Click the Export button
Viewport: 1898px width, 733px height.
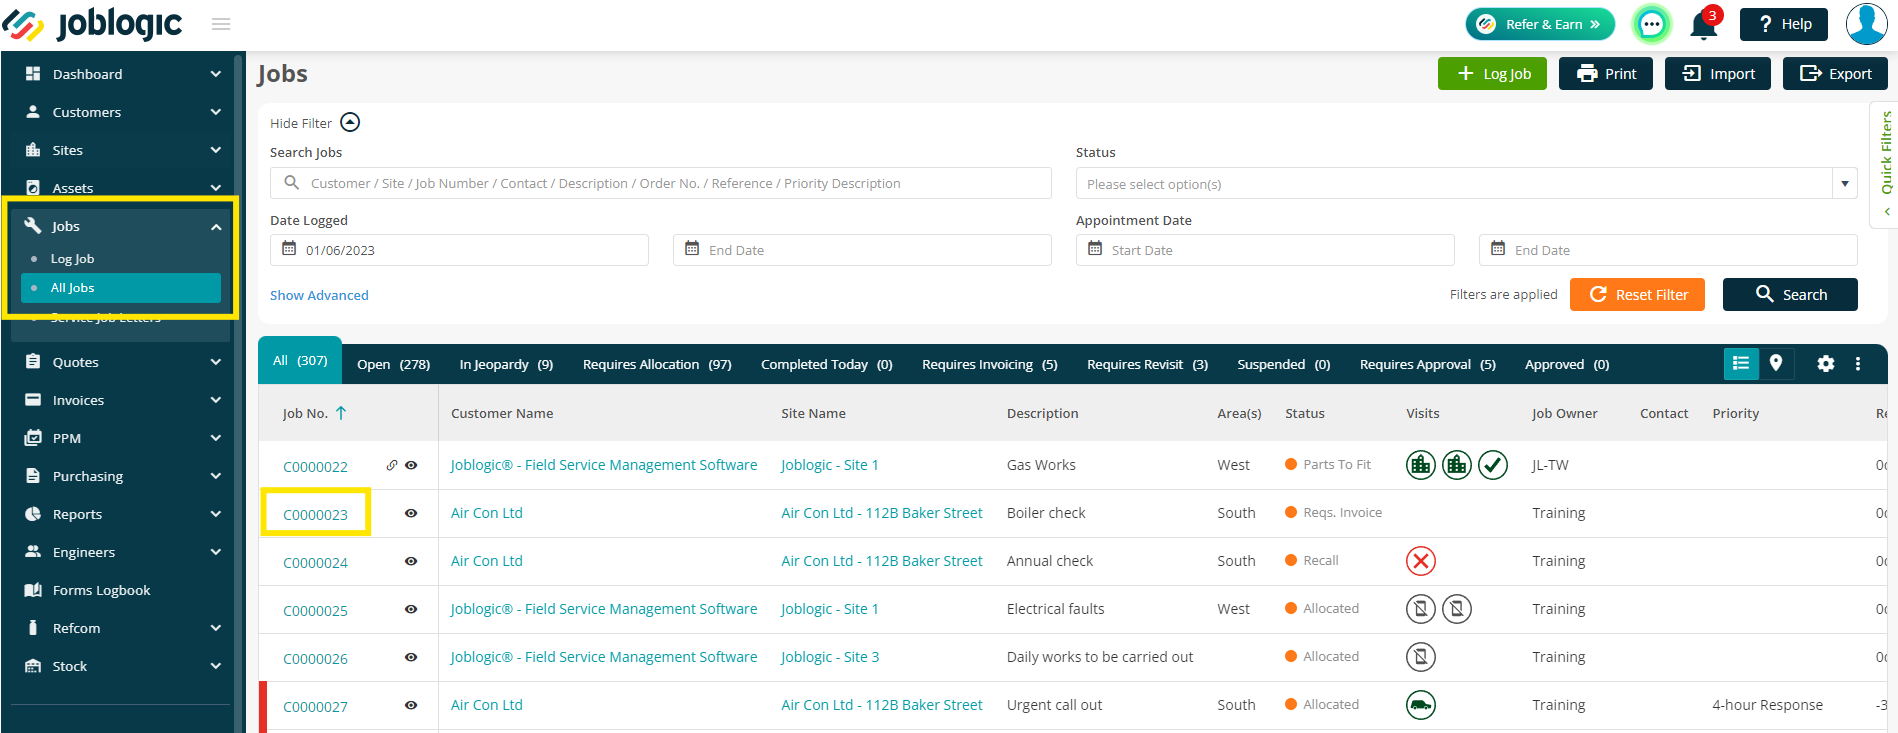coord(1835,74)
